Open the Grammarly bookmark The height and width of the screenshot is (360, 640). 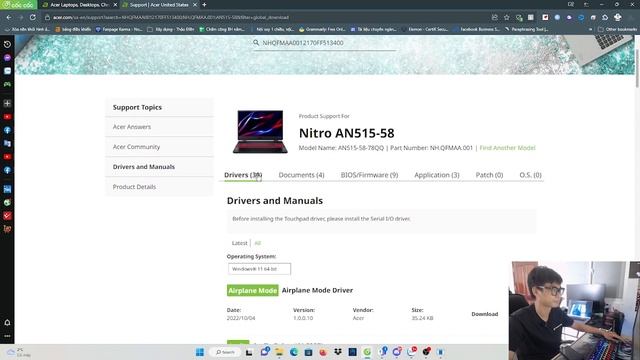click(322, 29)
